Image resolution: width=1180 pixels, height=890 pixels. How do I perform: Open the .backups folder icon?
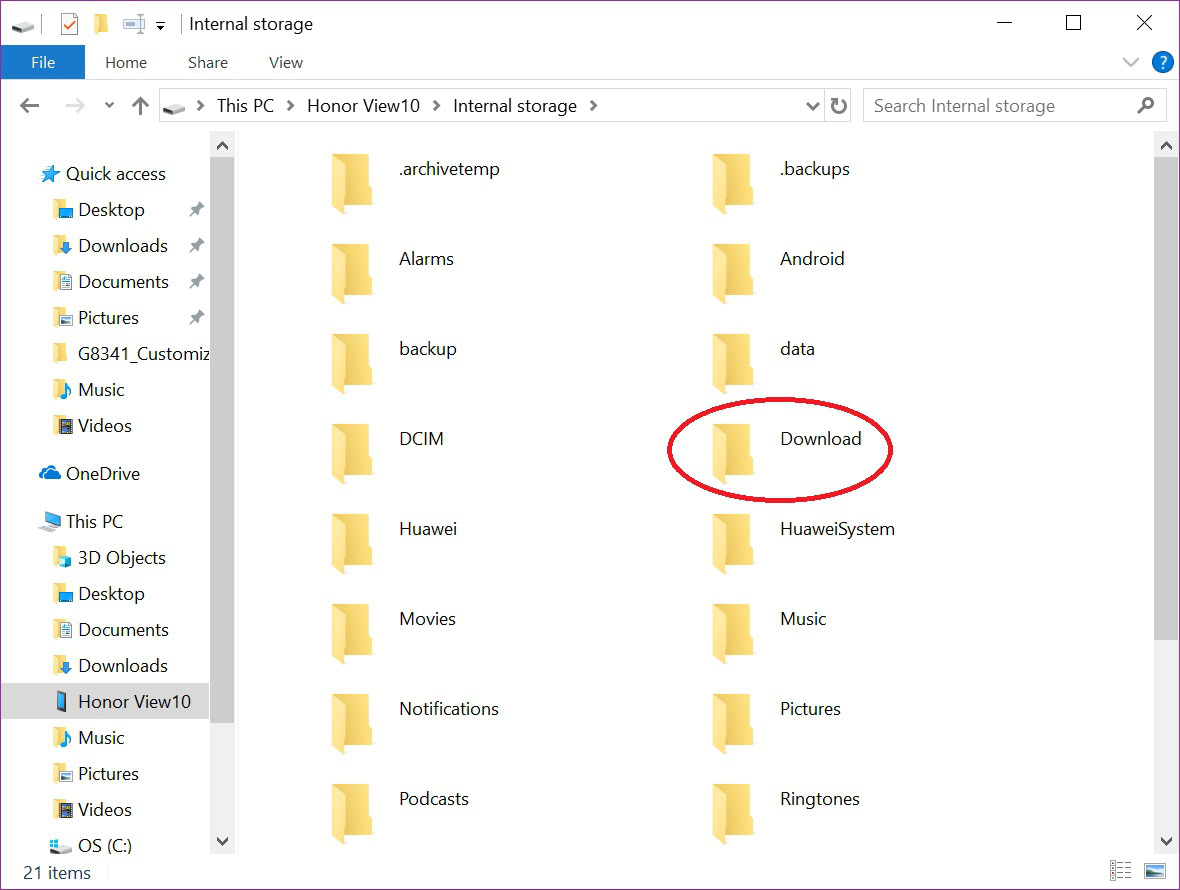(733, 183)
